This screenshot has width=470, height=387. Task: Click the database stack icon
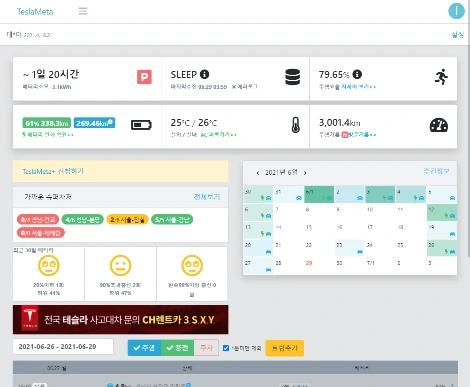293,77
